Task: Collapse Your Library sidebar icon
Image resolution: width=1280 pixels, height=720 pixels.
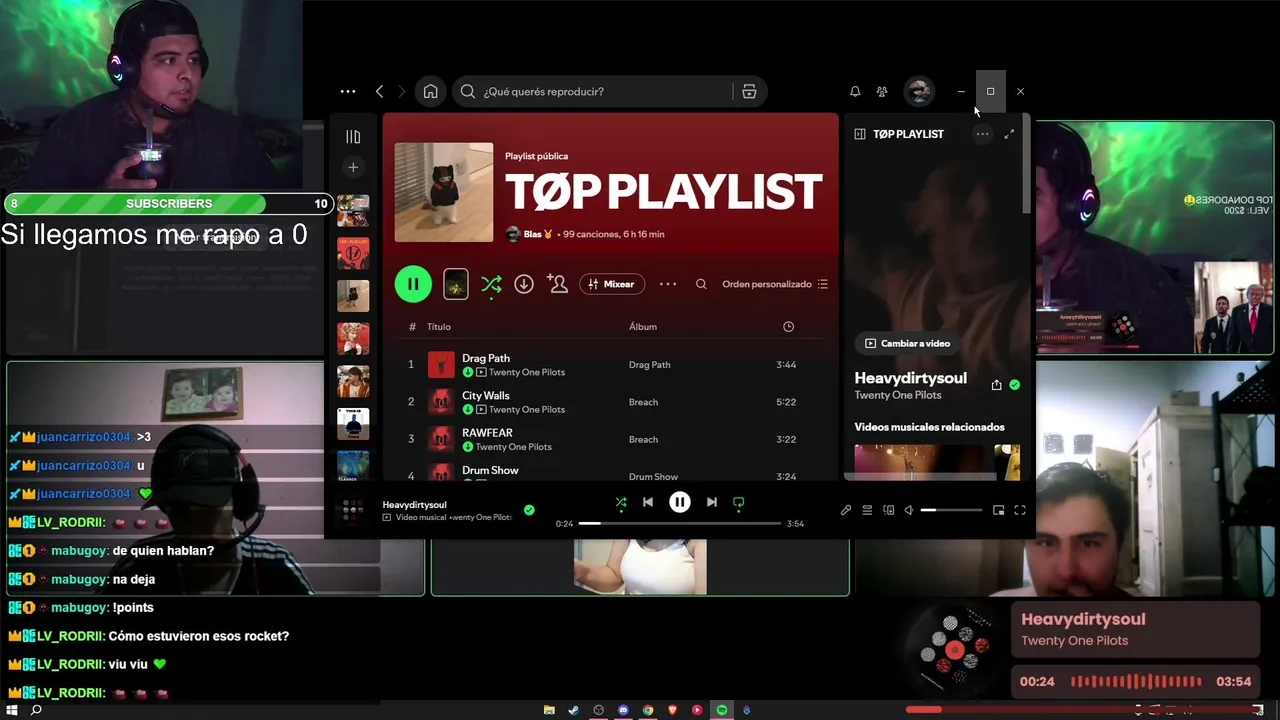Action: (353, 137)
